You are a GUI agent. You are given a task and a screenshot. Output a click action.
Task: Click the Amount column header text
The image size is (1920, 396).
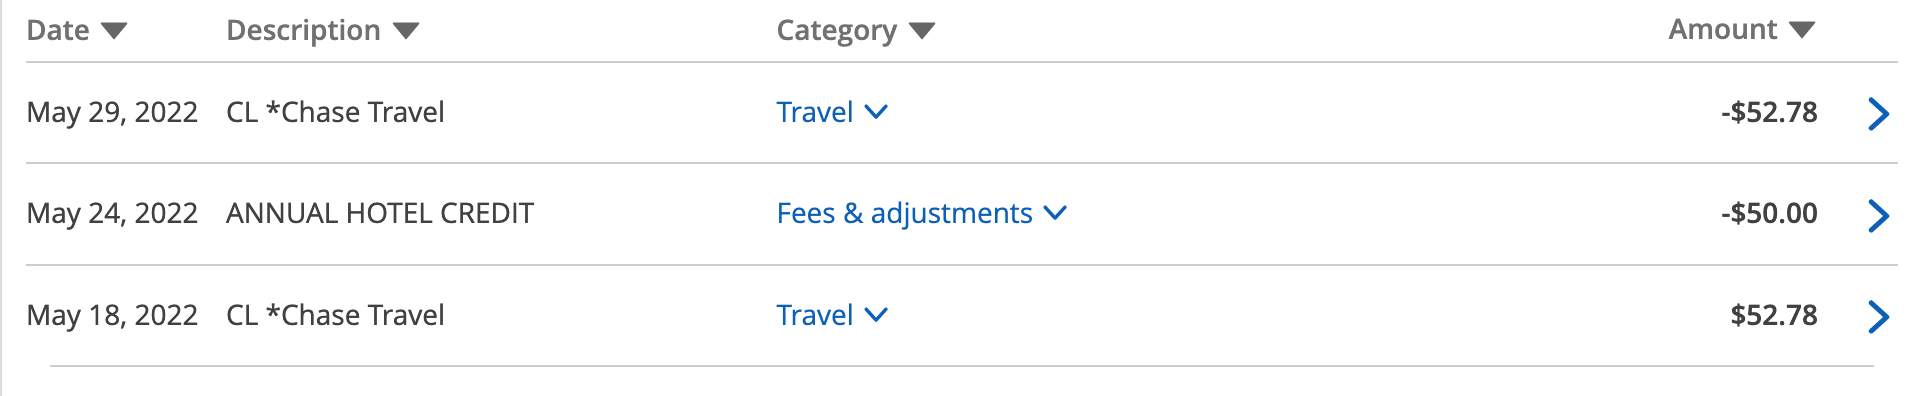pos(1722,30)
